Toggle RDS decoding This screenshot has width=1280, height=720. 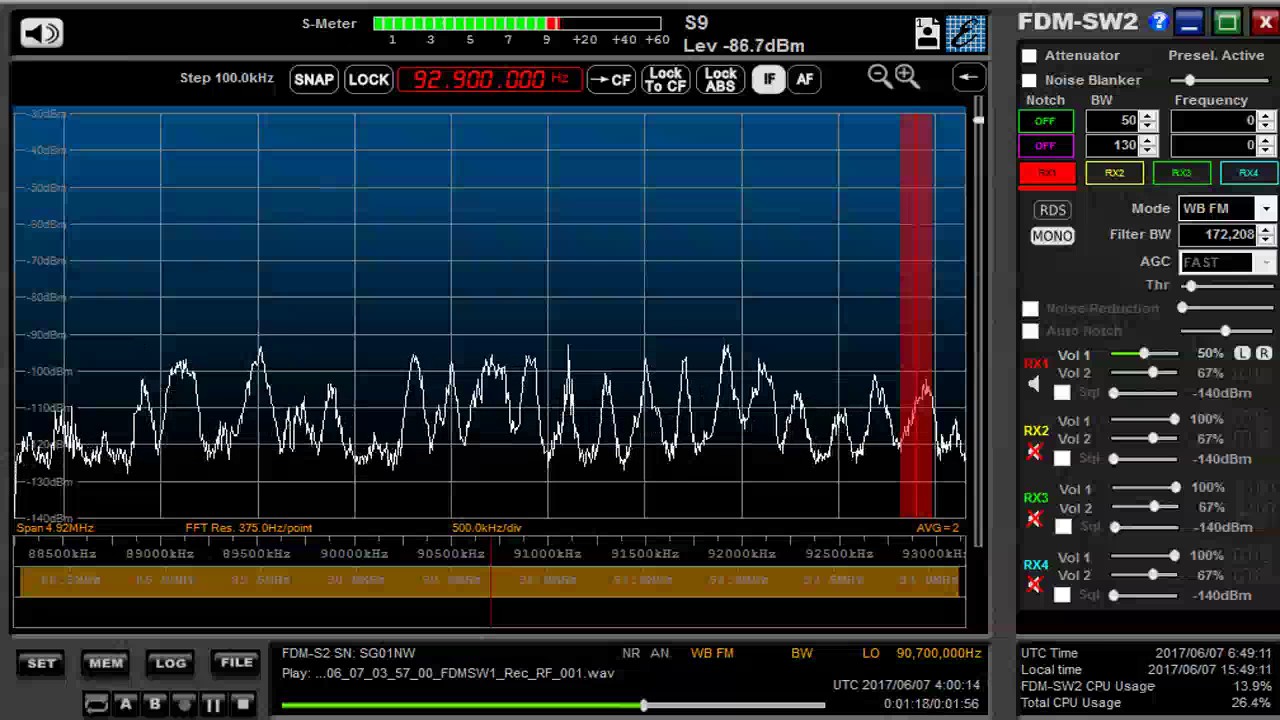[x=1052, y=210]
